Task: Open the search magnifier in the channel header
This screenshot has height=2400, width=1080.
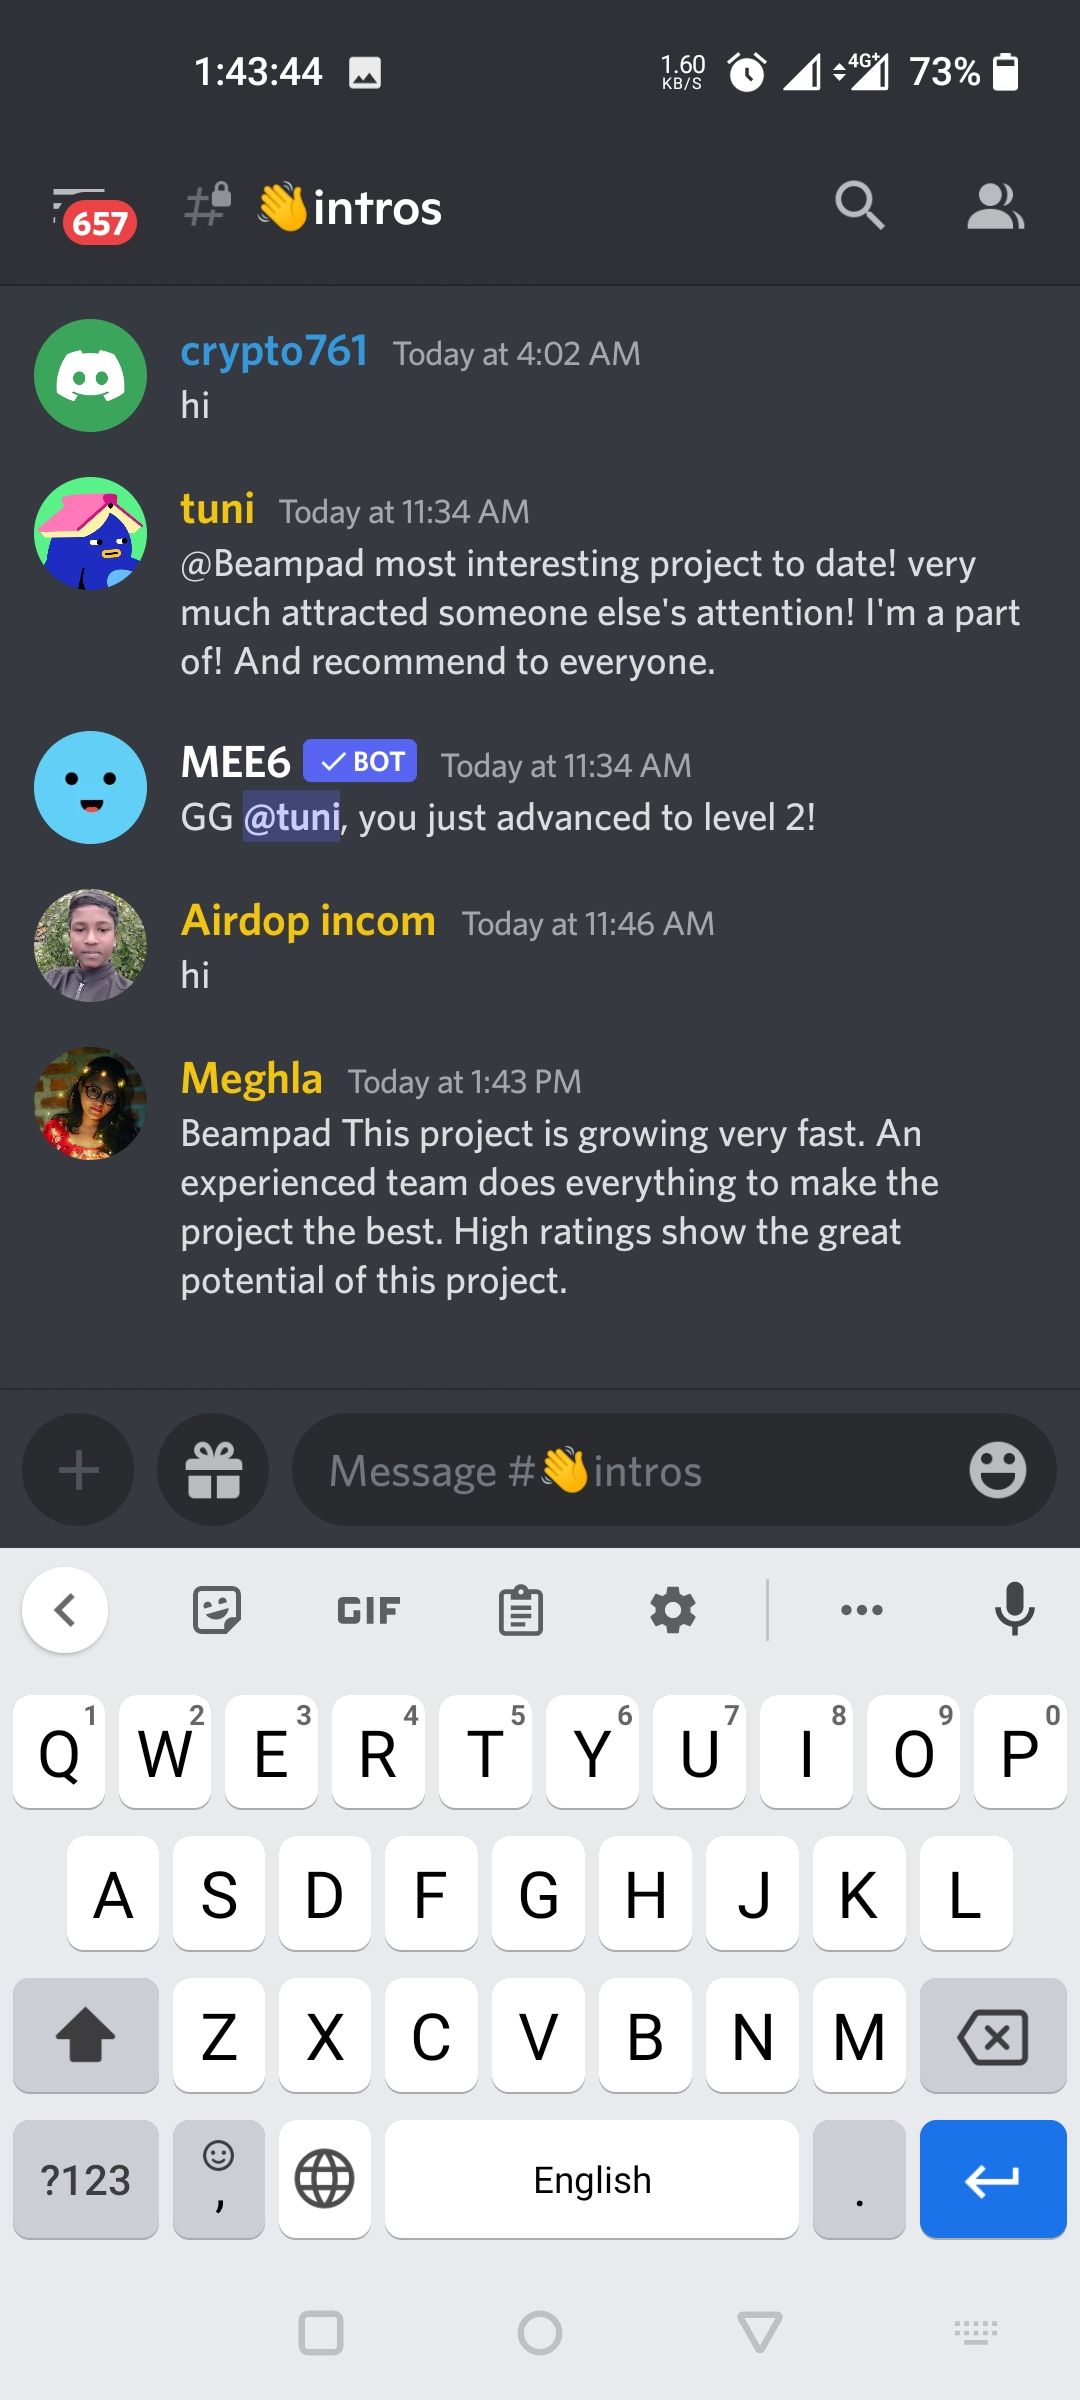Action: [x=859, y=206]
